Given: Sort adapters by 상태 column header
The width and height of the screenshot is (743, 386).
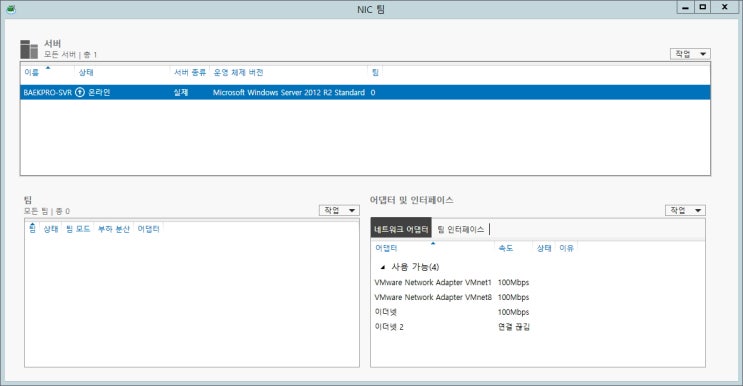Looking at the screenshot, I should [x=544, y=248].
